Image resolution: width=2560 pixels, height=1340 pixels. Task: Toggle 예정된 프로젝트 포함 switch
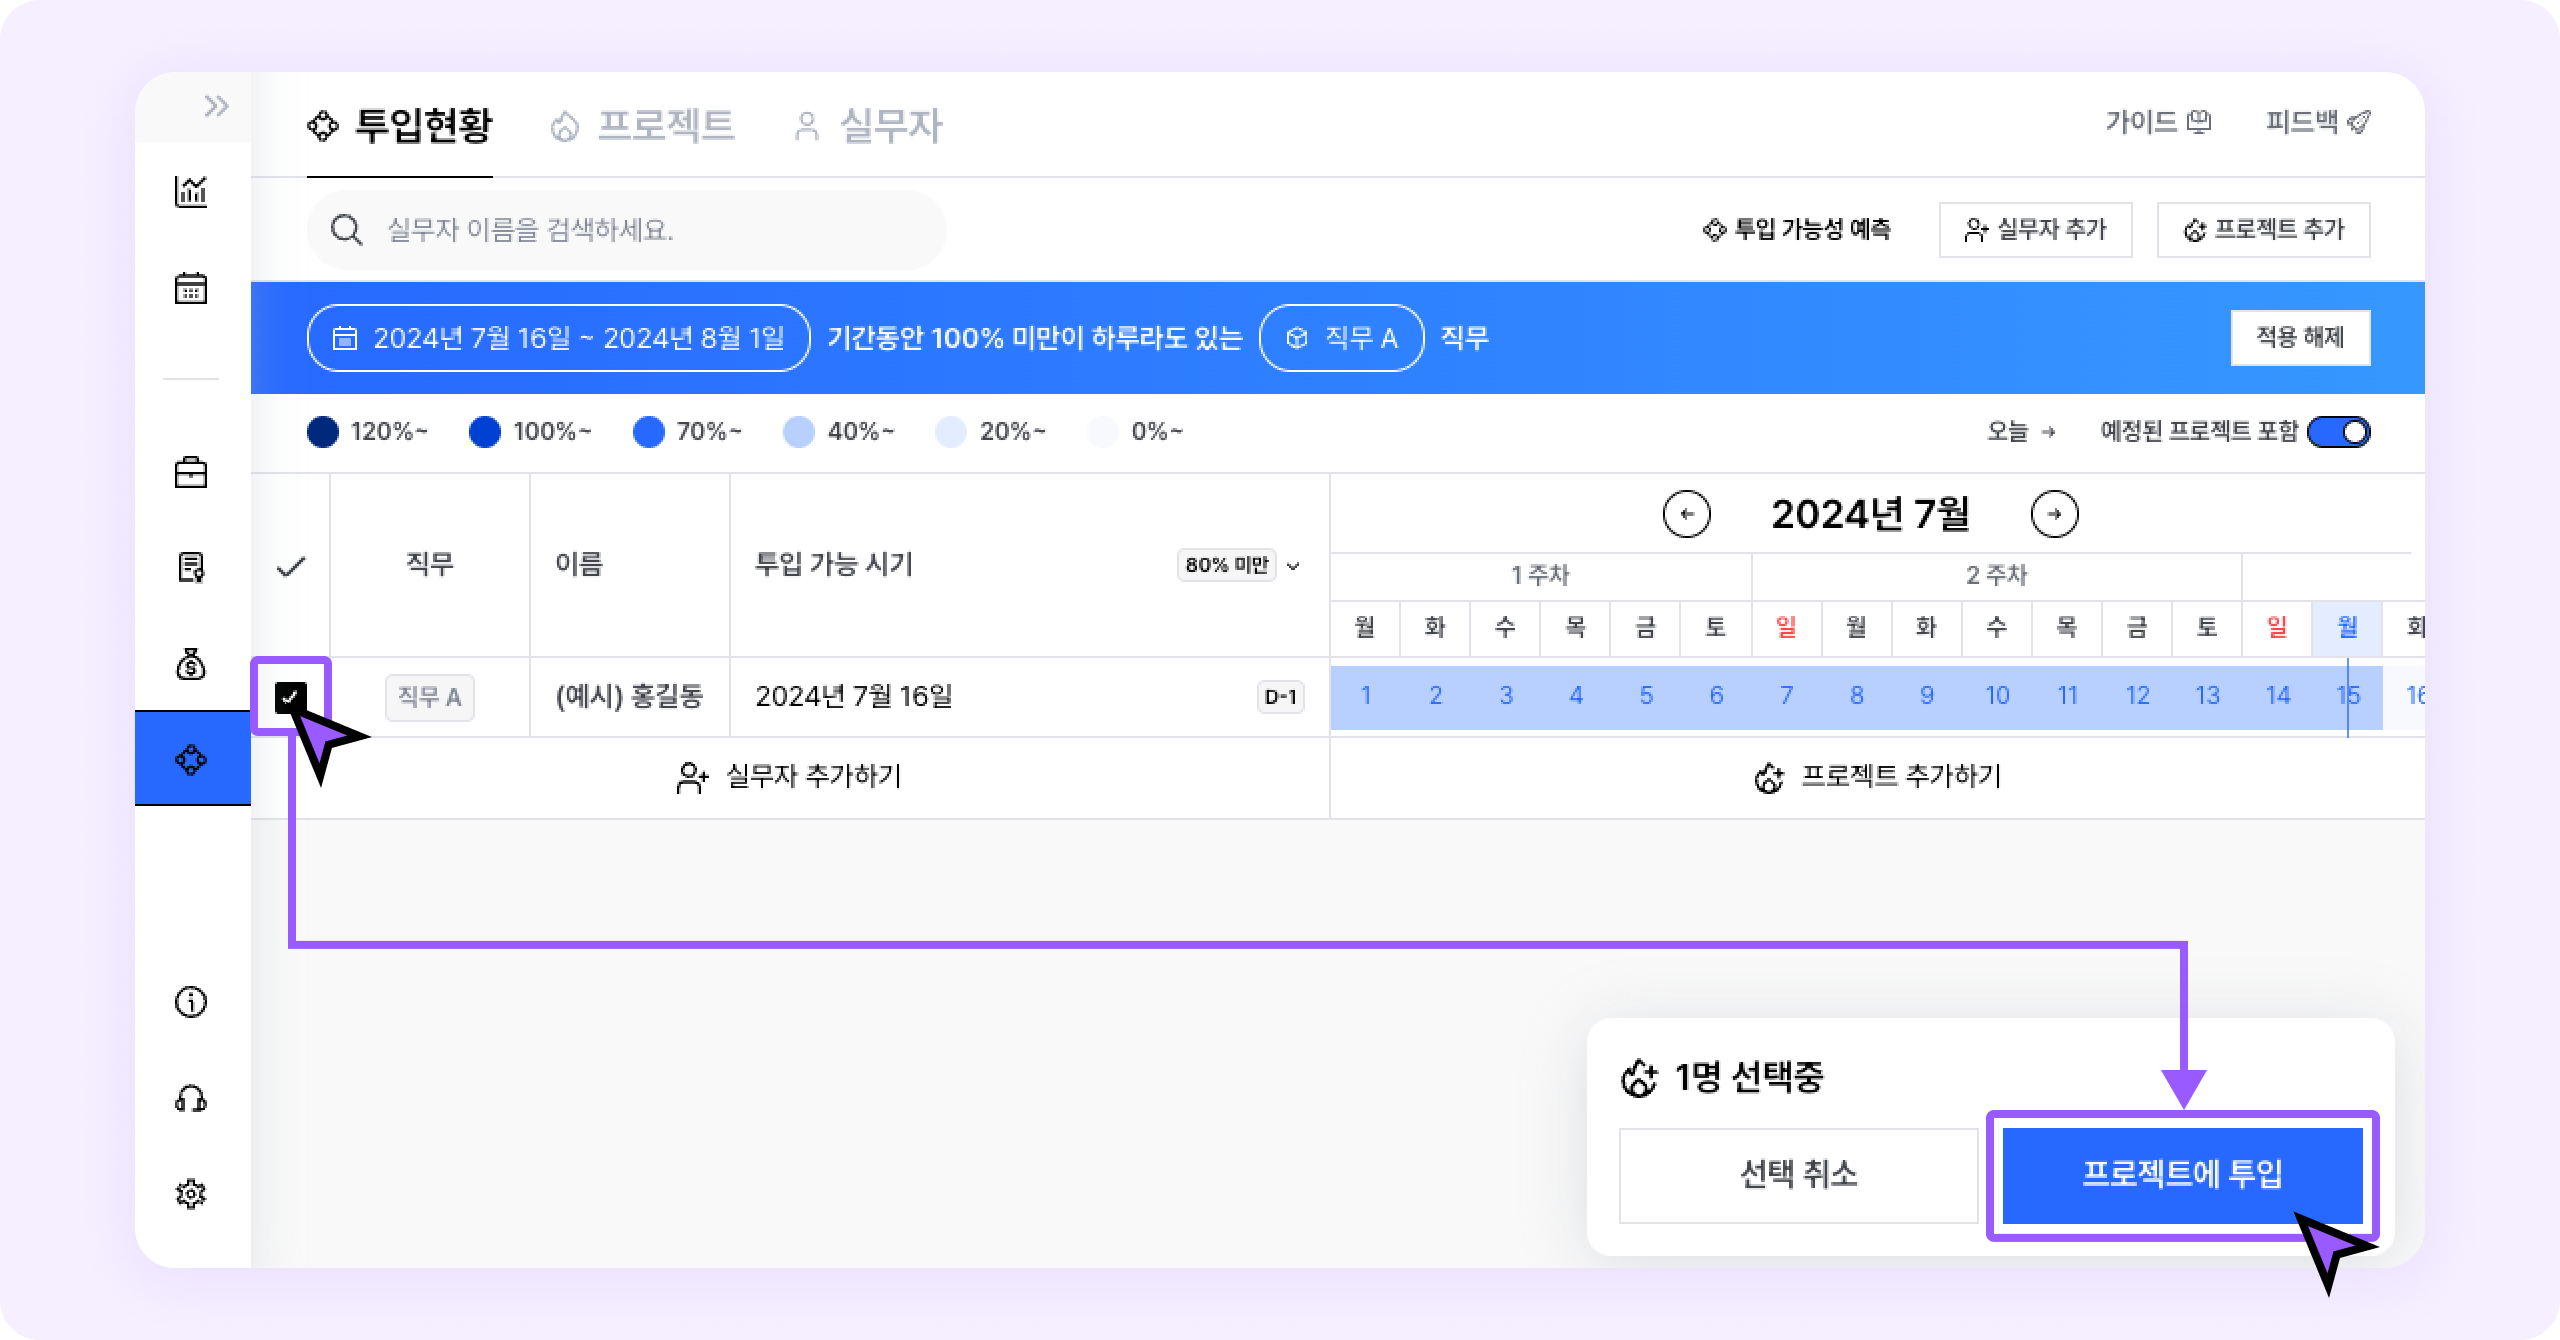tap(2338, 432)
